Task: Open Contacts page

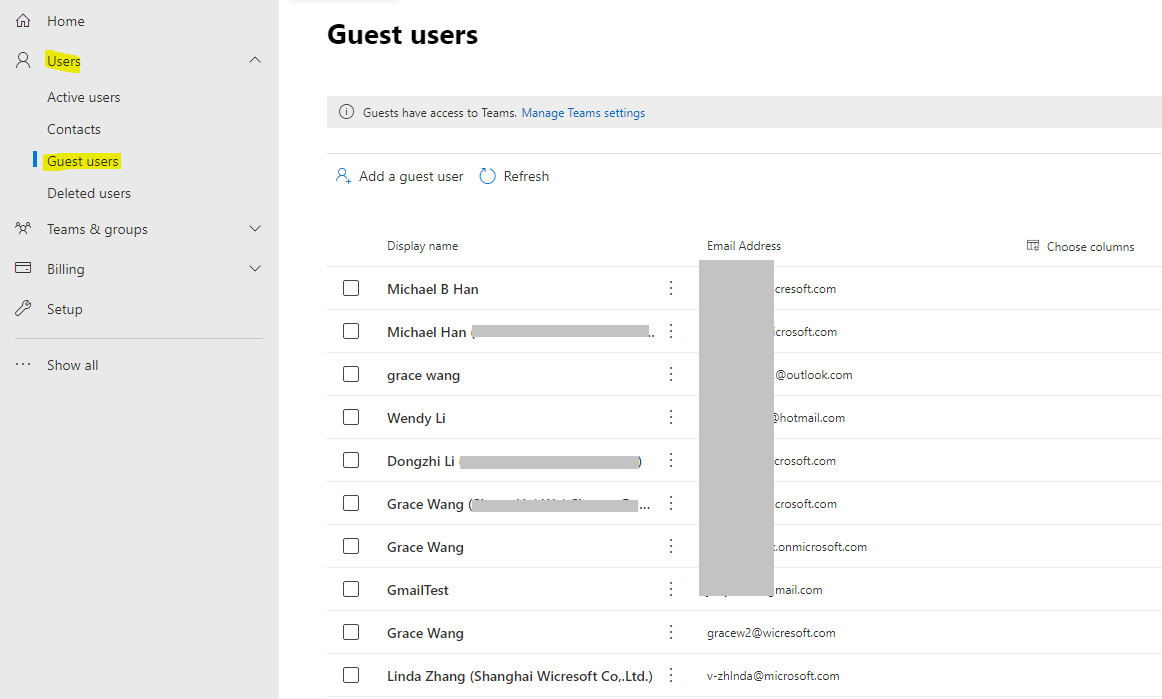Action: 74,129
